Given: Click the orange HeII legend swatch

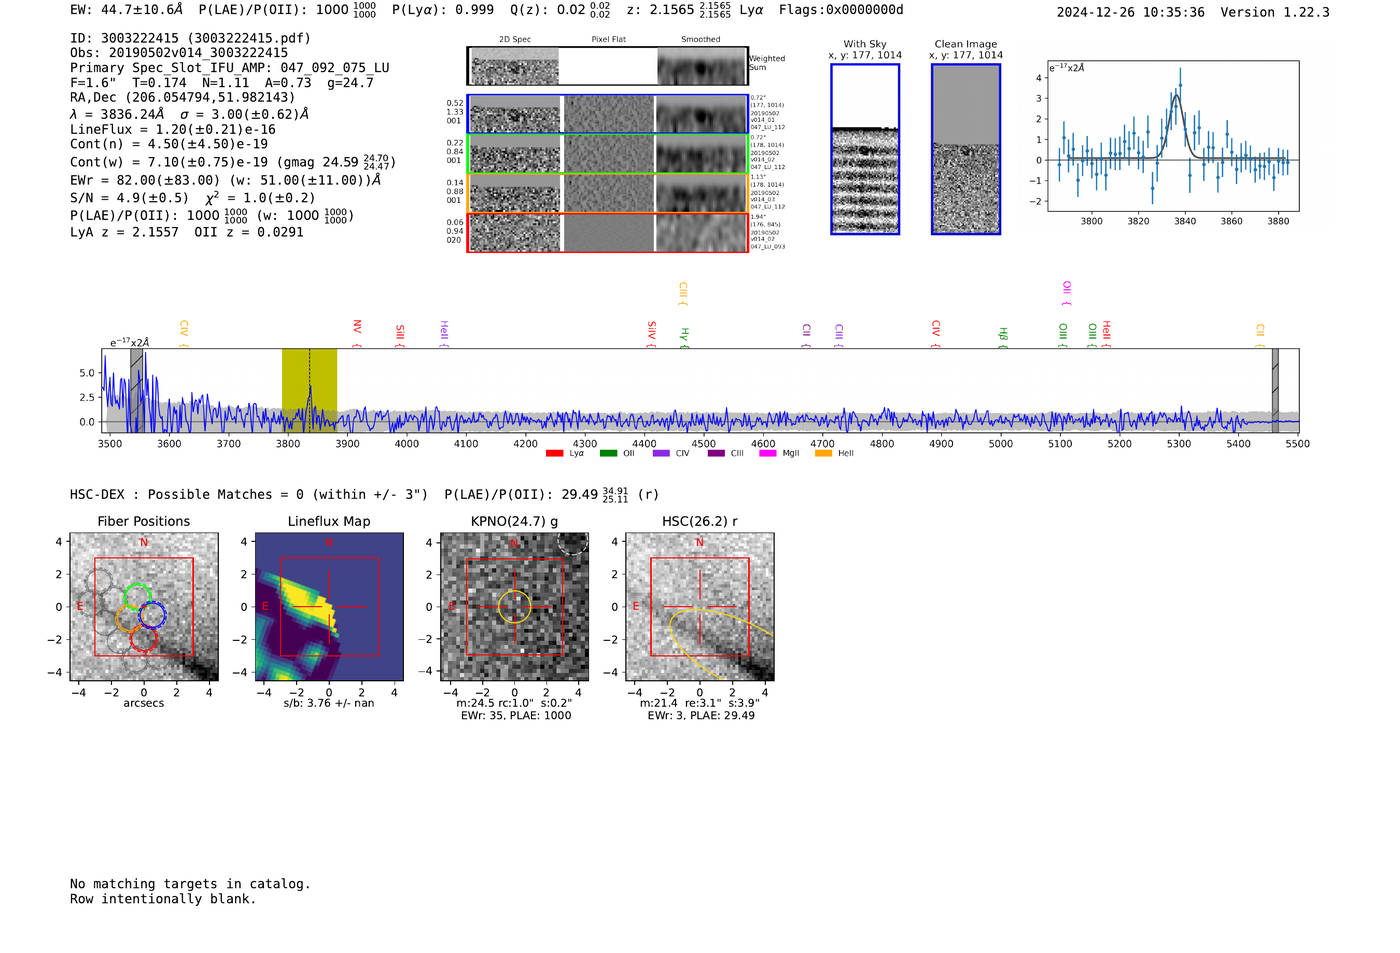Looking at the screenshot, I should [823, 454].
